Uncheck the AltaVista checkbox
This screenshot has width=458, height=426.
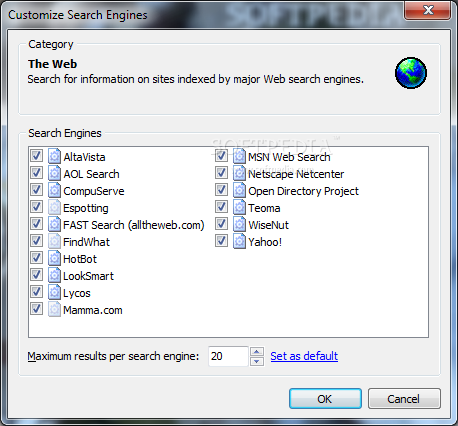point(36,156)
